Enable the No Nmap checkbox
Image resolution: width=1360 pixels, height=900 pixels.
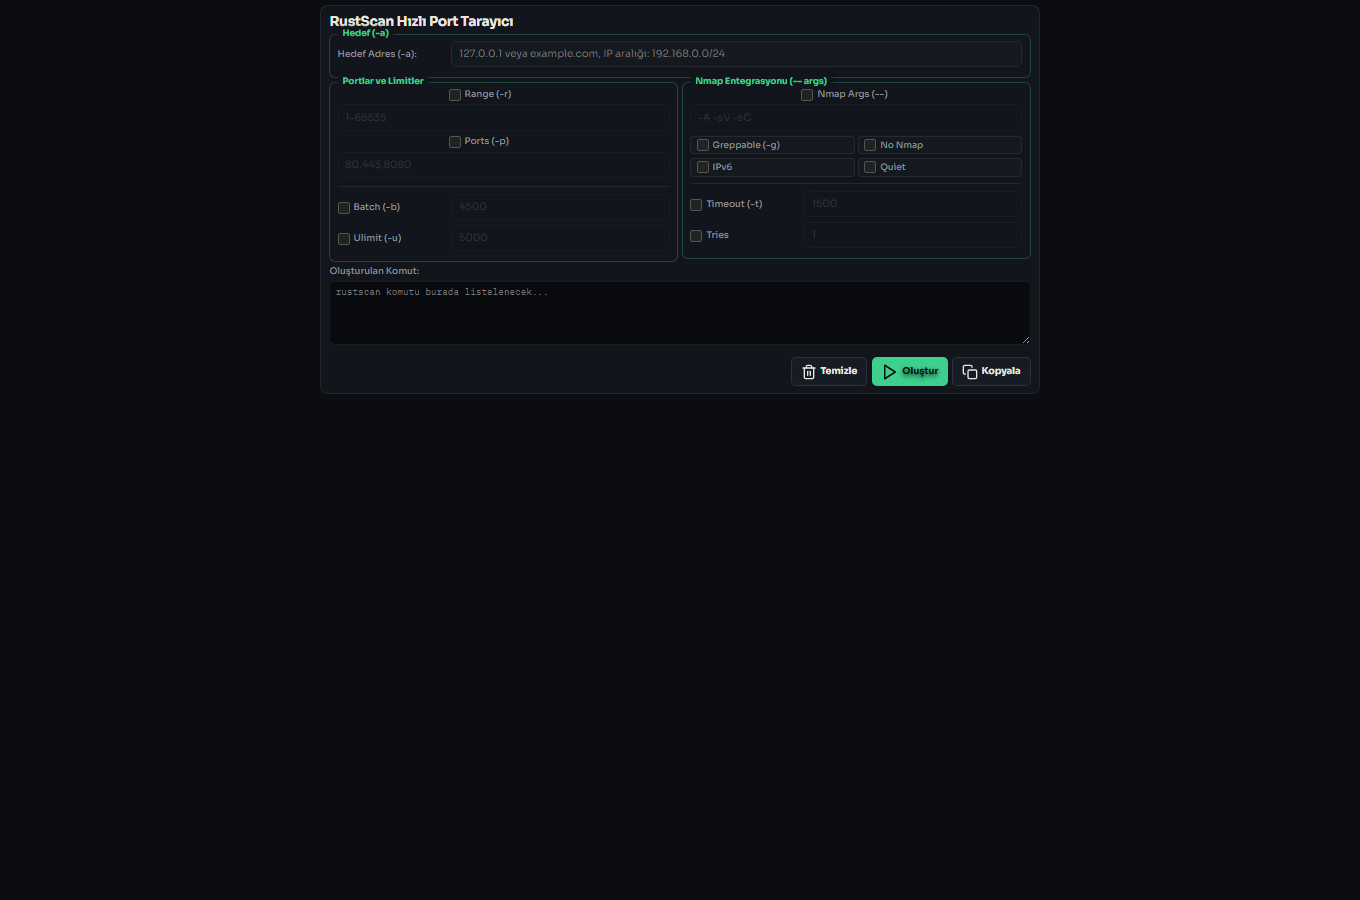point(870,145)
